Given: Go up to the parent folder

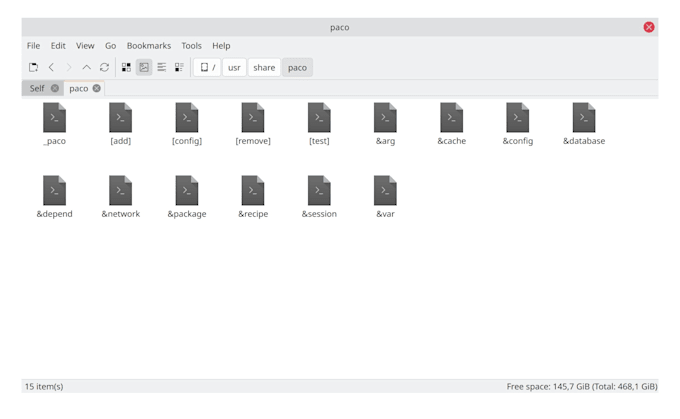Looking at the screenshot, I should tap(86, 67).
